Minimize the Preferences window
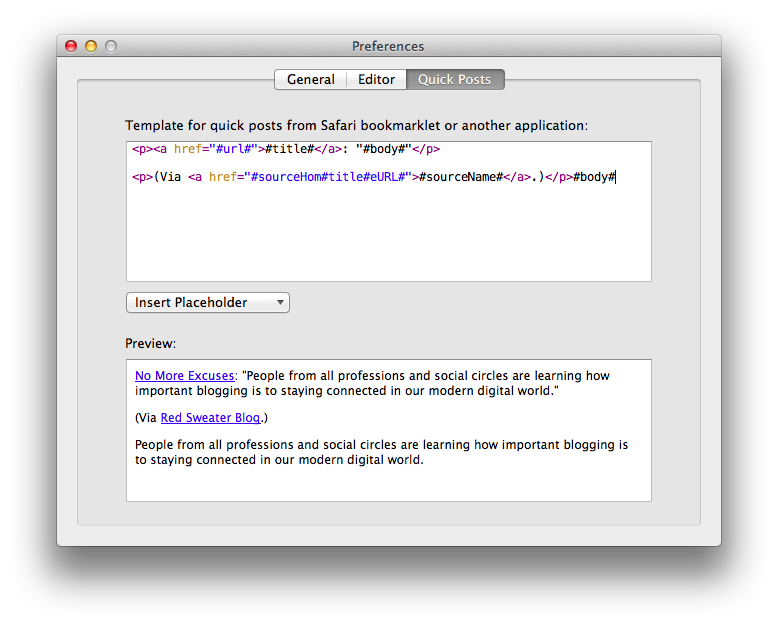The width and height of the screenshot is (778, 625). click(91, 46)
